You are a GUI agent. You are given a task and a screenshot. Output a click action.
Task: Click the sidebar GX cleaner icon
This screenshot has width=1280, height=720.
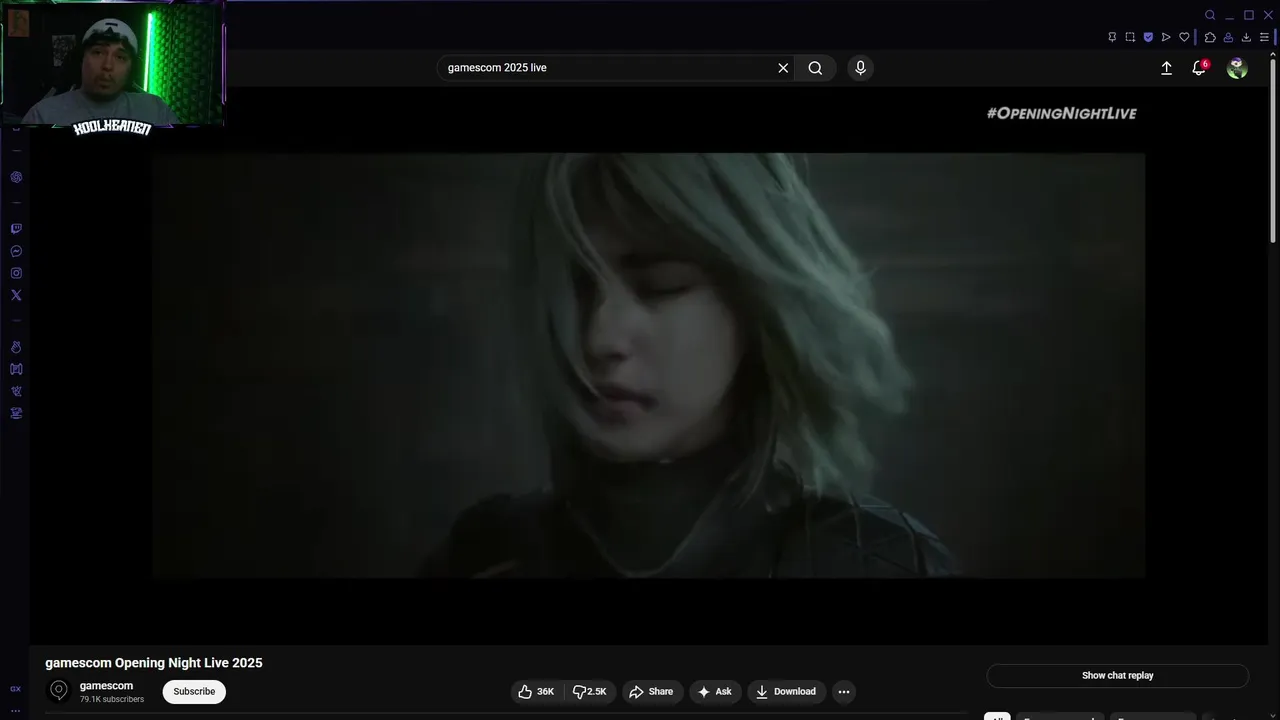pos(16,391)
